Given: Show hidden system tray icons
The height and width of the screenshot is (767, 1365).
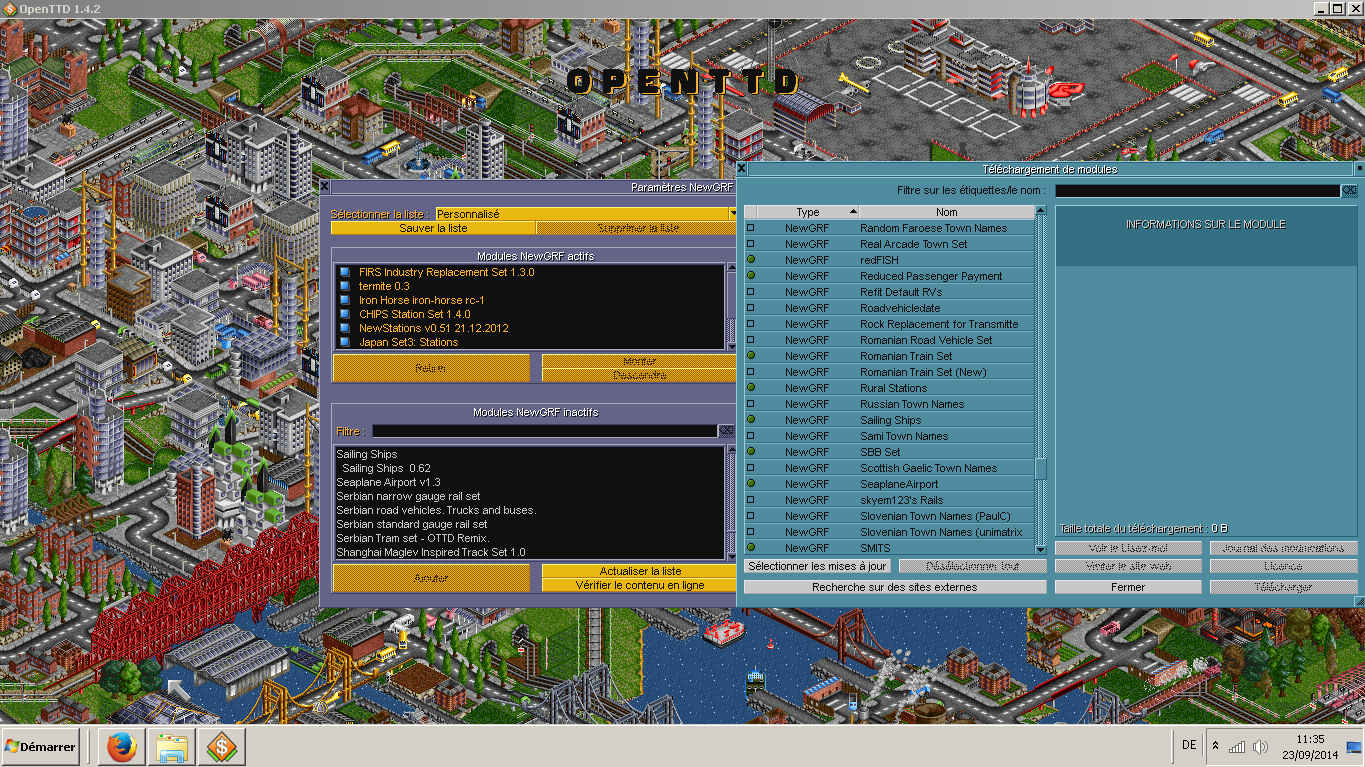Looking at the screenshot, I should coord(1215,747).
